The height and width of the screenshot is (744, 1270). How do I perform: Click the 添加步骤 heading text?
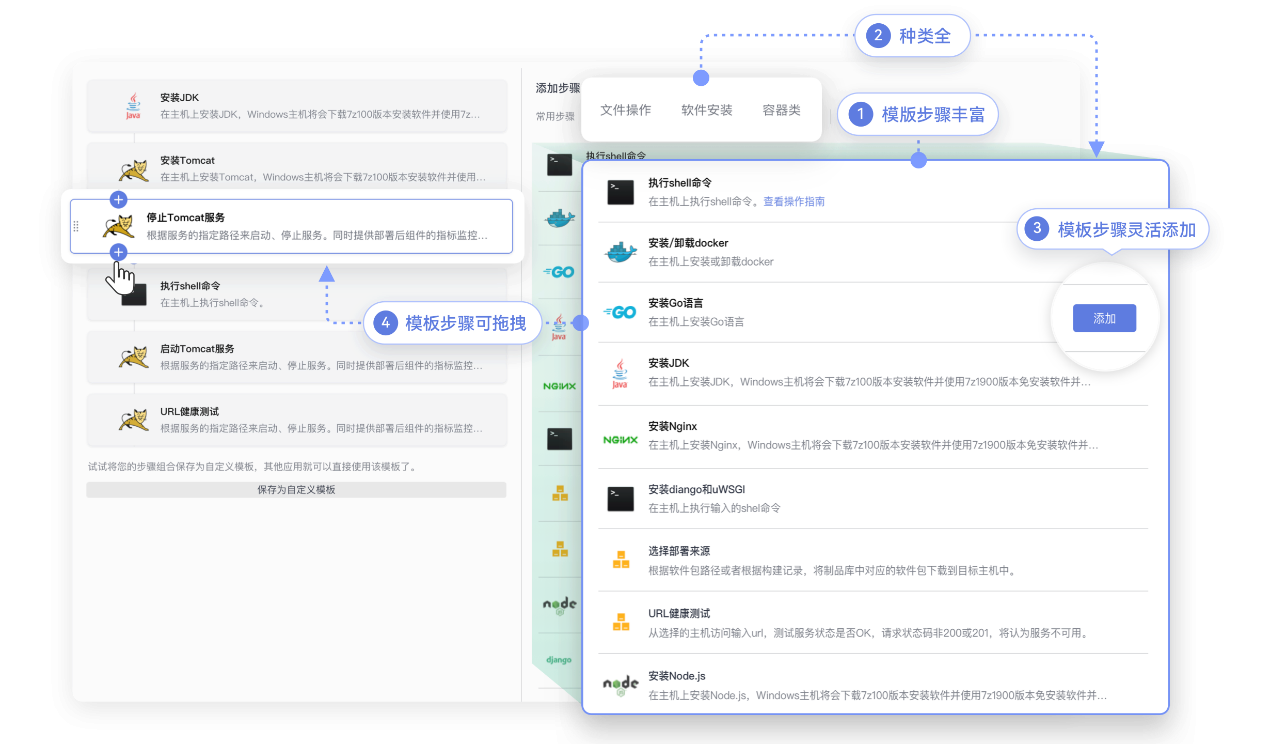[558, 88]
